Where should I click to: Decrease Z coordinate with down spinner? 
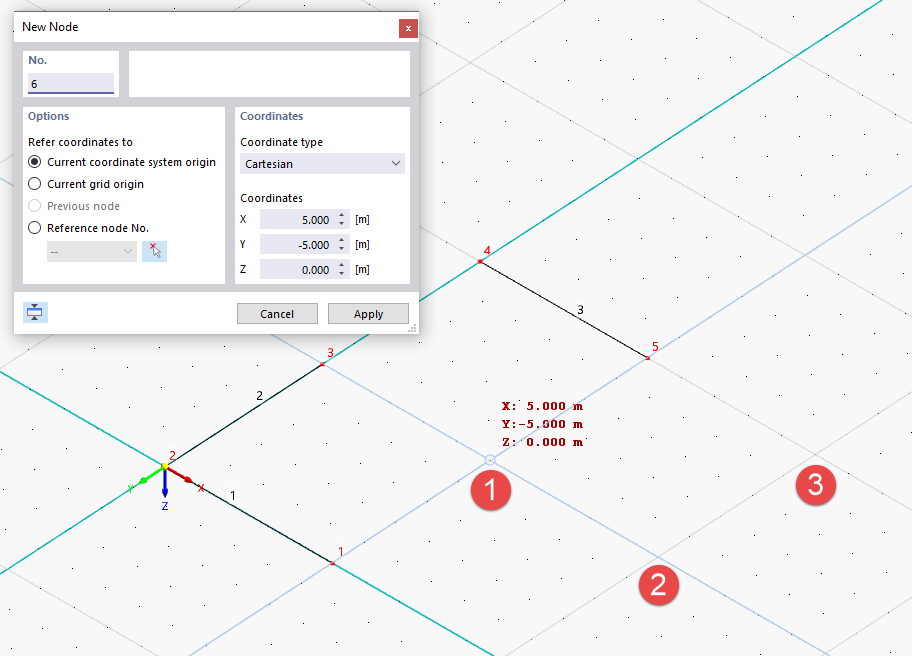341,274
